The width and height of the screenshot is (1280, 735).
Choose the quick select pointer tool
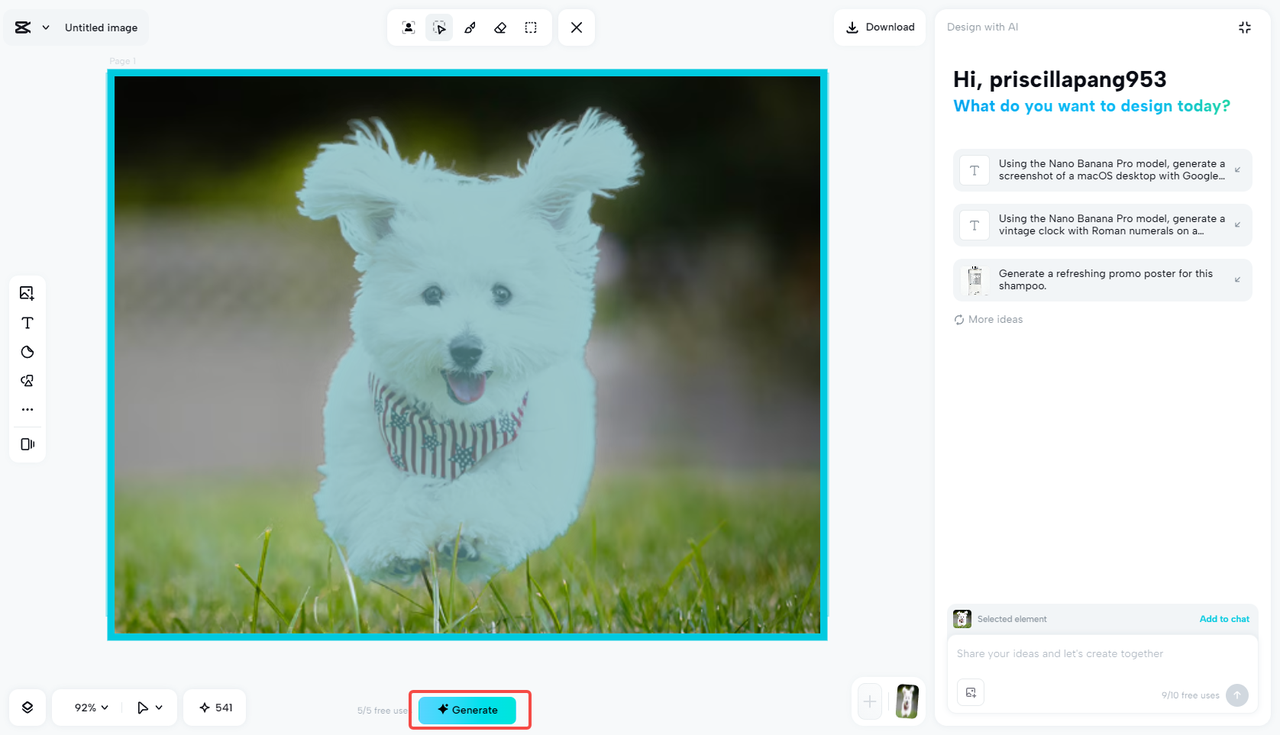pyautogui.click(x=439, y=28)
